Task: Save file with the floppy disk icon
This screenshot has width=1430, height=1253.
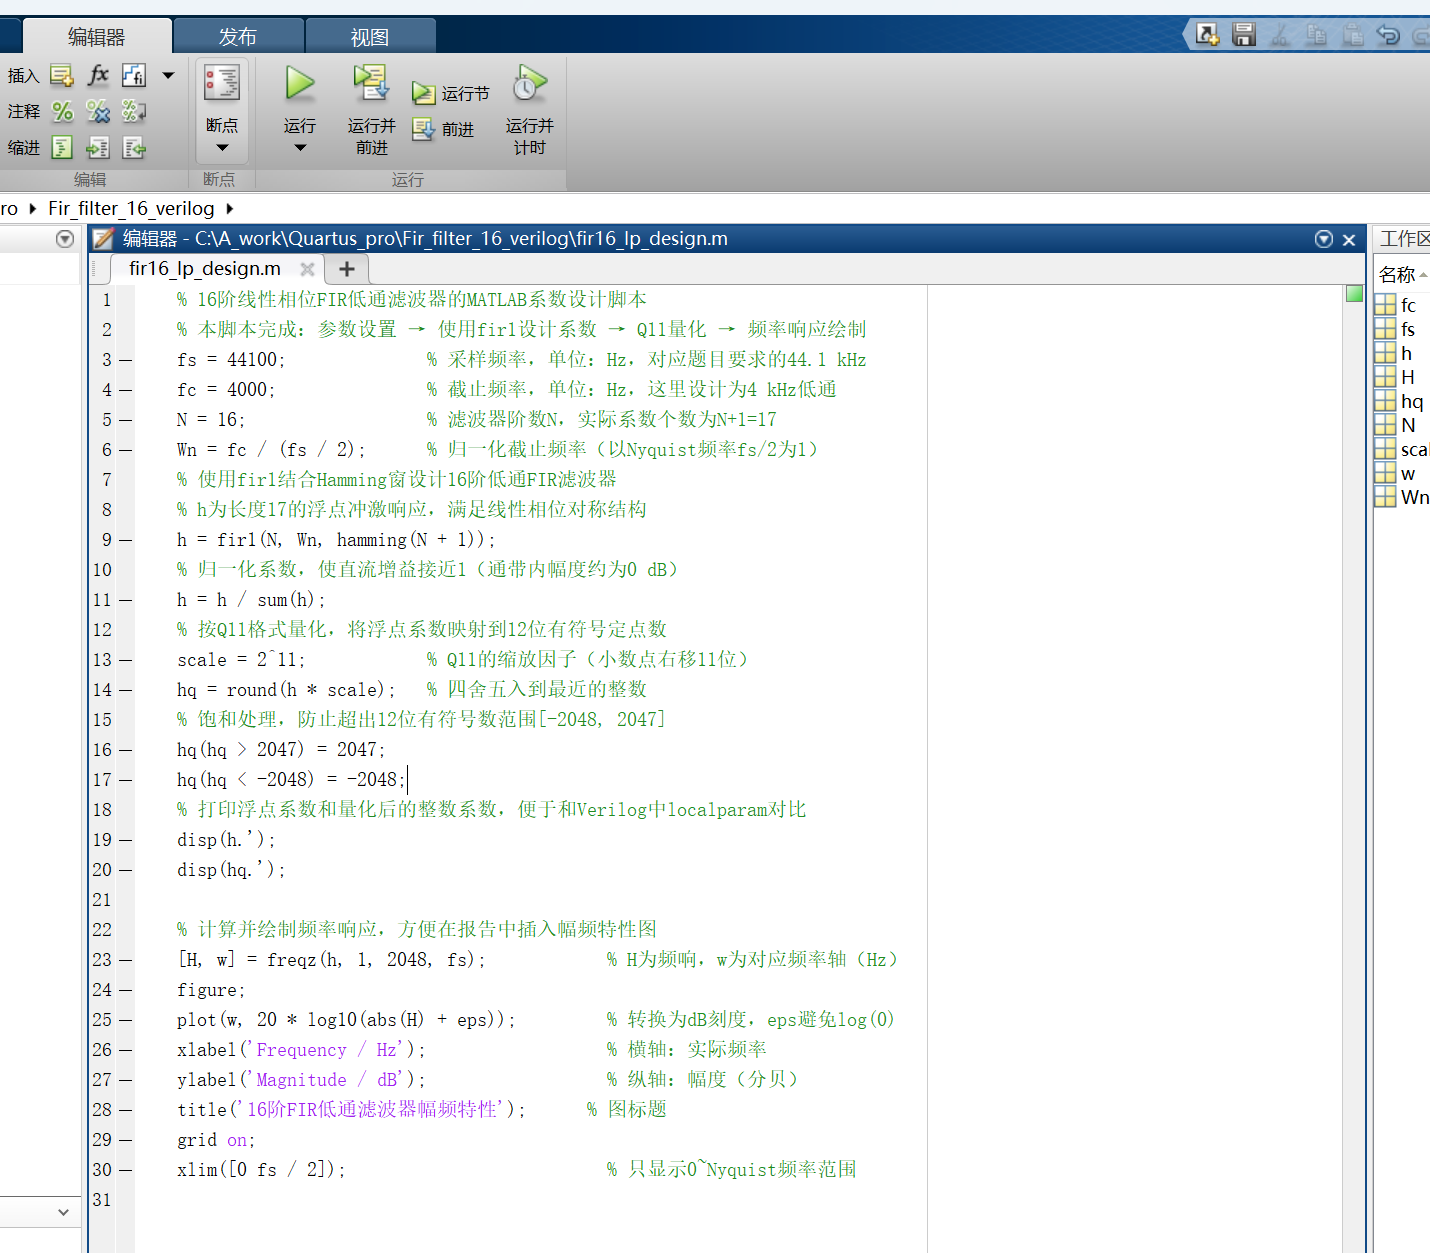Action: tap(1244, 35)
